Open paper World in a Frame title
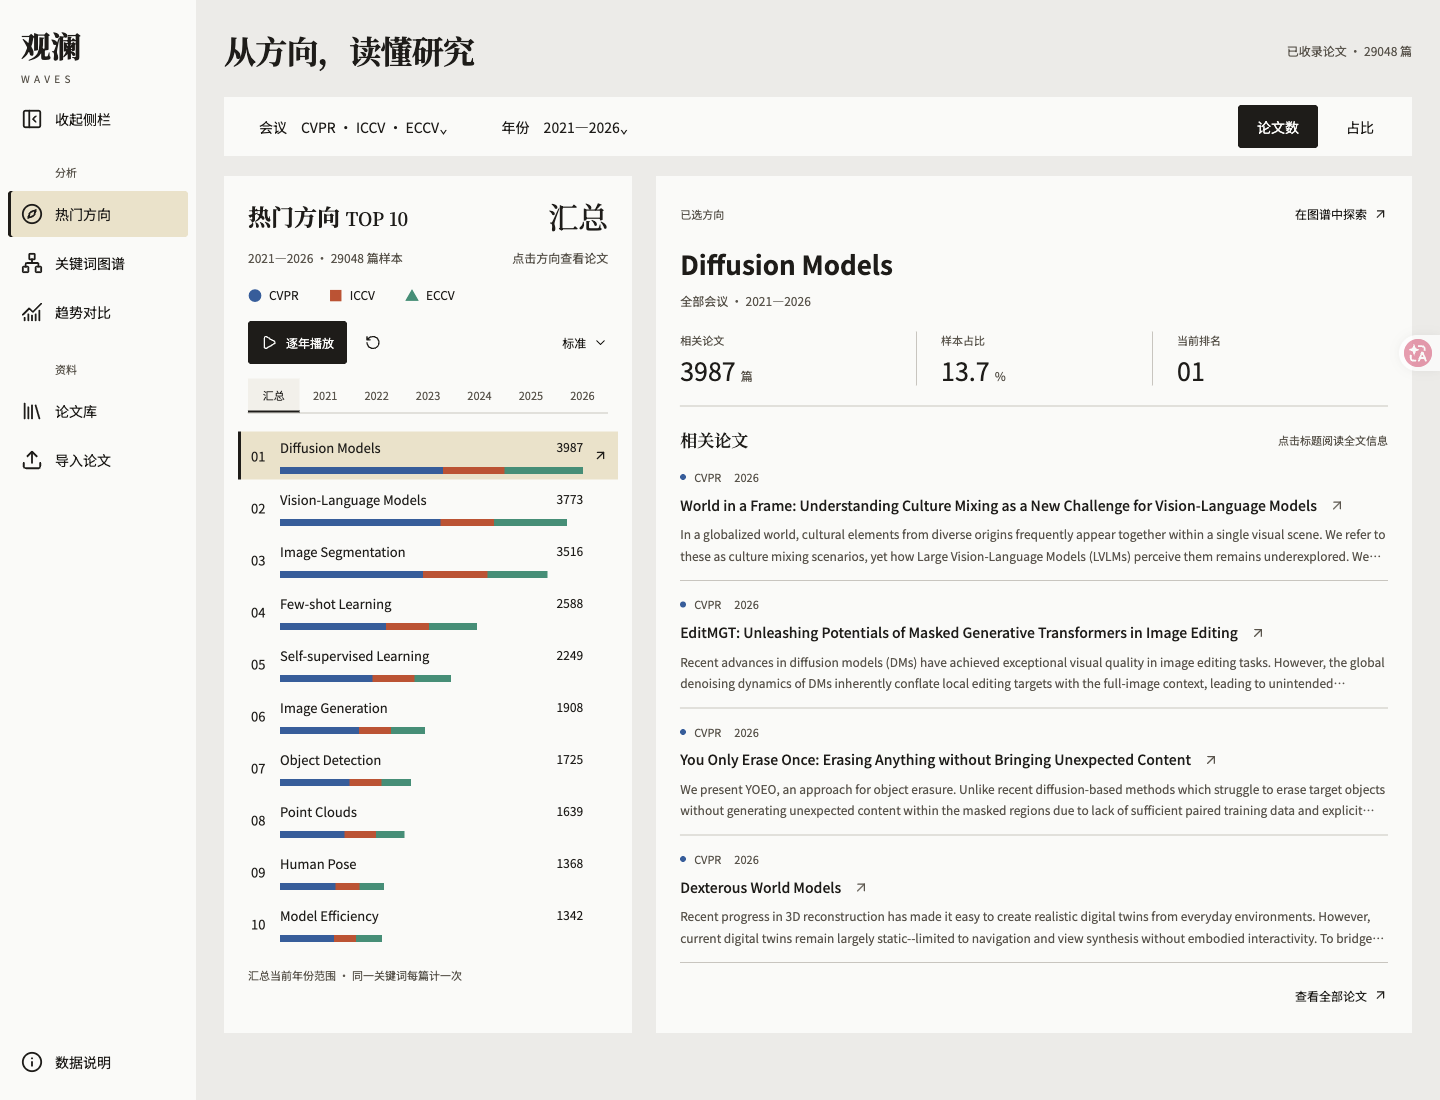This screenshot has width=1440, height=1100. (998, 506)
